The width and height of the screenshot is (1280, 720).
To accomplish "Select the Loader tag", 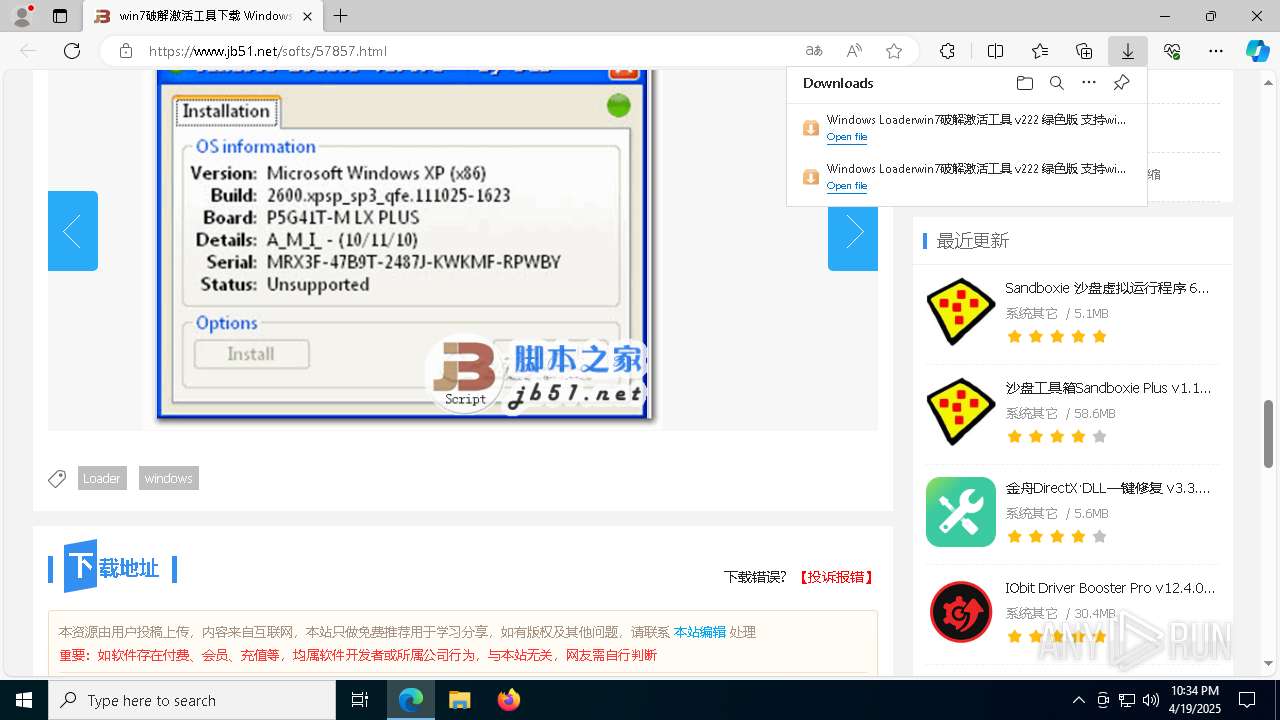I will coord(102,478).
